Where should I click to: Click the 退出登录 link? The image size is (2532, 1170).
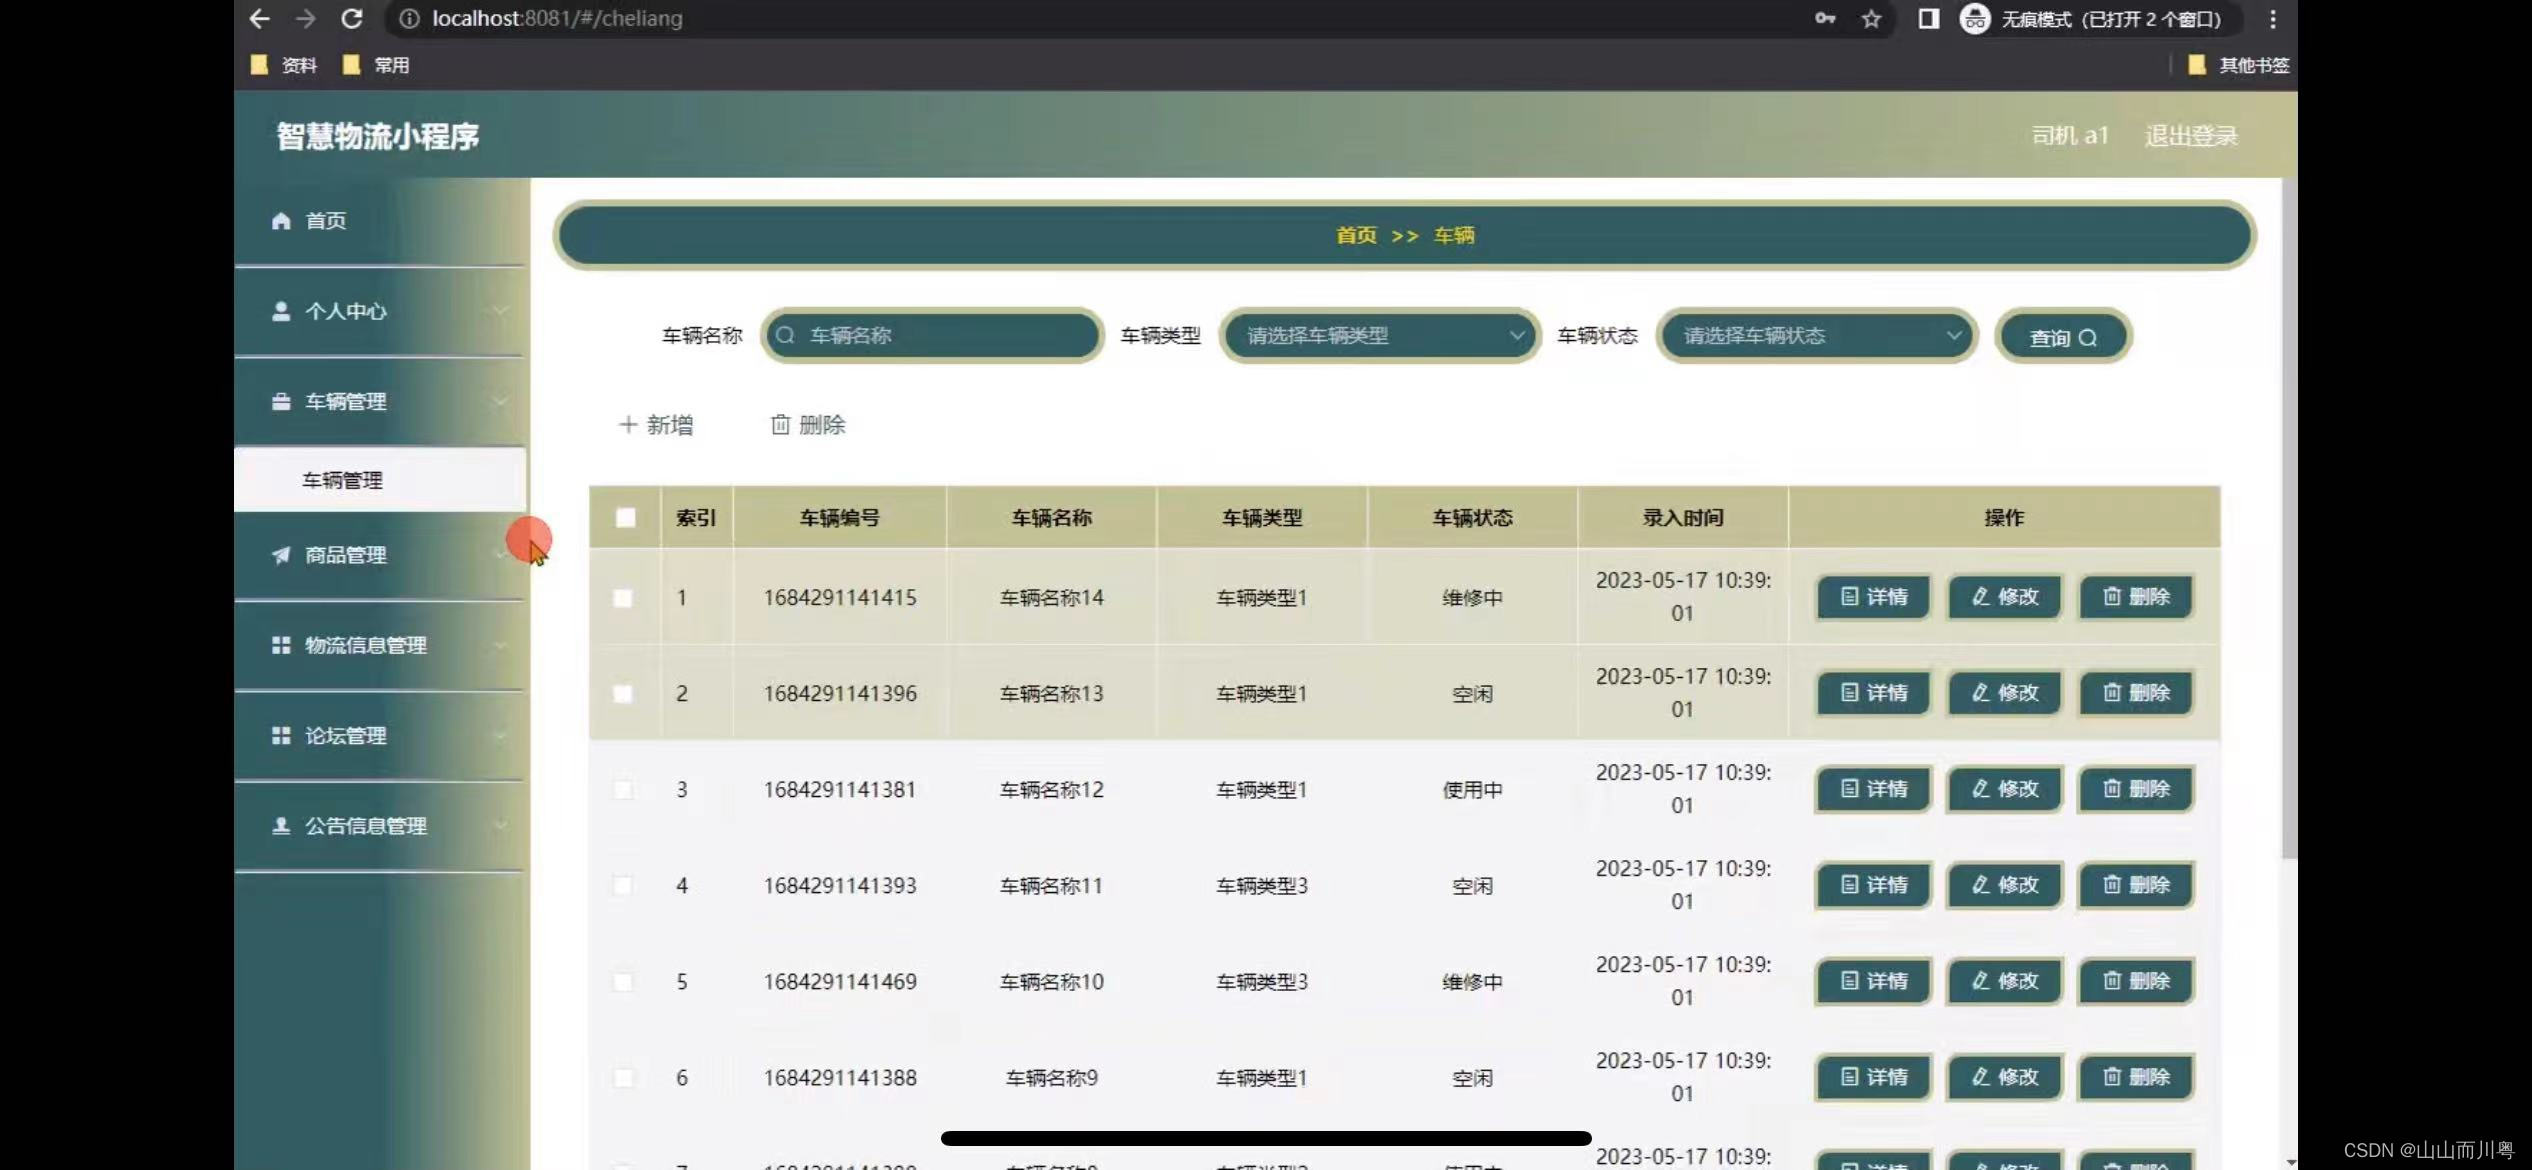2190,136
